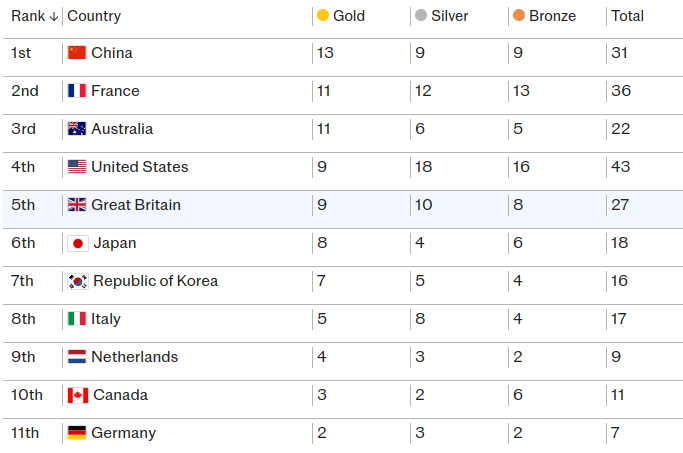This screenshot has height=453, width=683.
Task: Click the United States flag icon
Action: 77,167
